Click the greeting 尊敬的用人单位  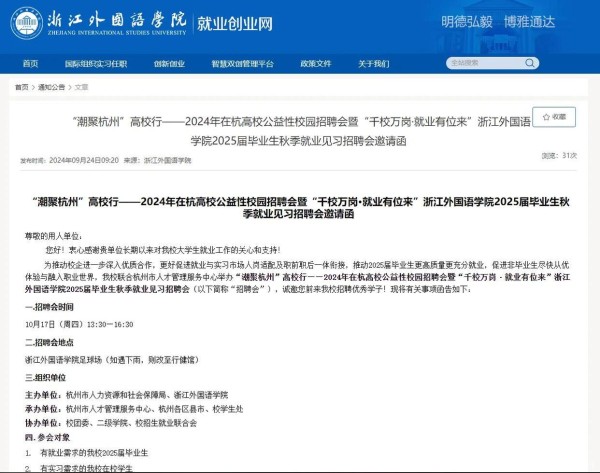point(53,236)
